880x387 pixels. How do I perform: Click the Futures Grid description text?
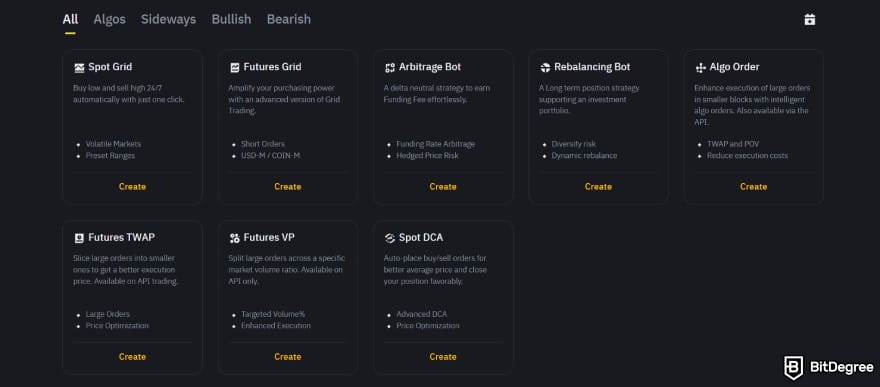(284, 99)
